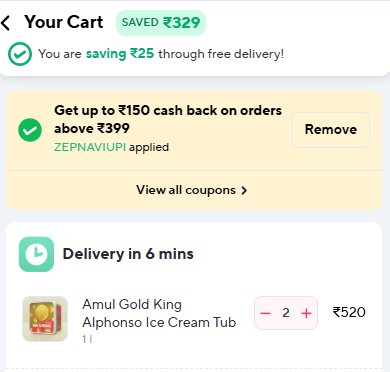This screenshot has width=390, height=372.
Task: Open View all coupons
Action: coord(192,190)
